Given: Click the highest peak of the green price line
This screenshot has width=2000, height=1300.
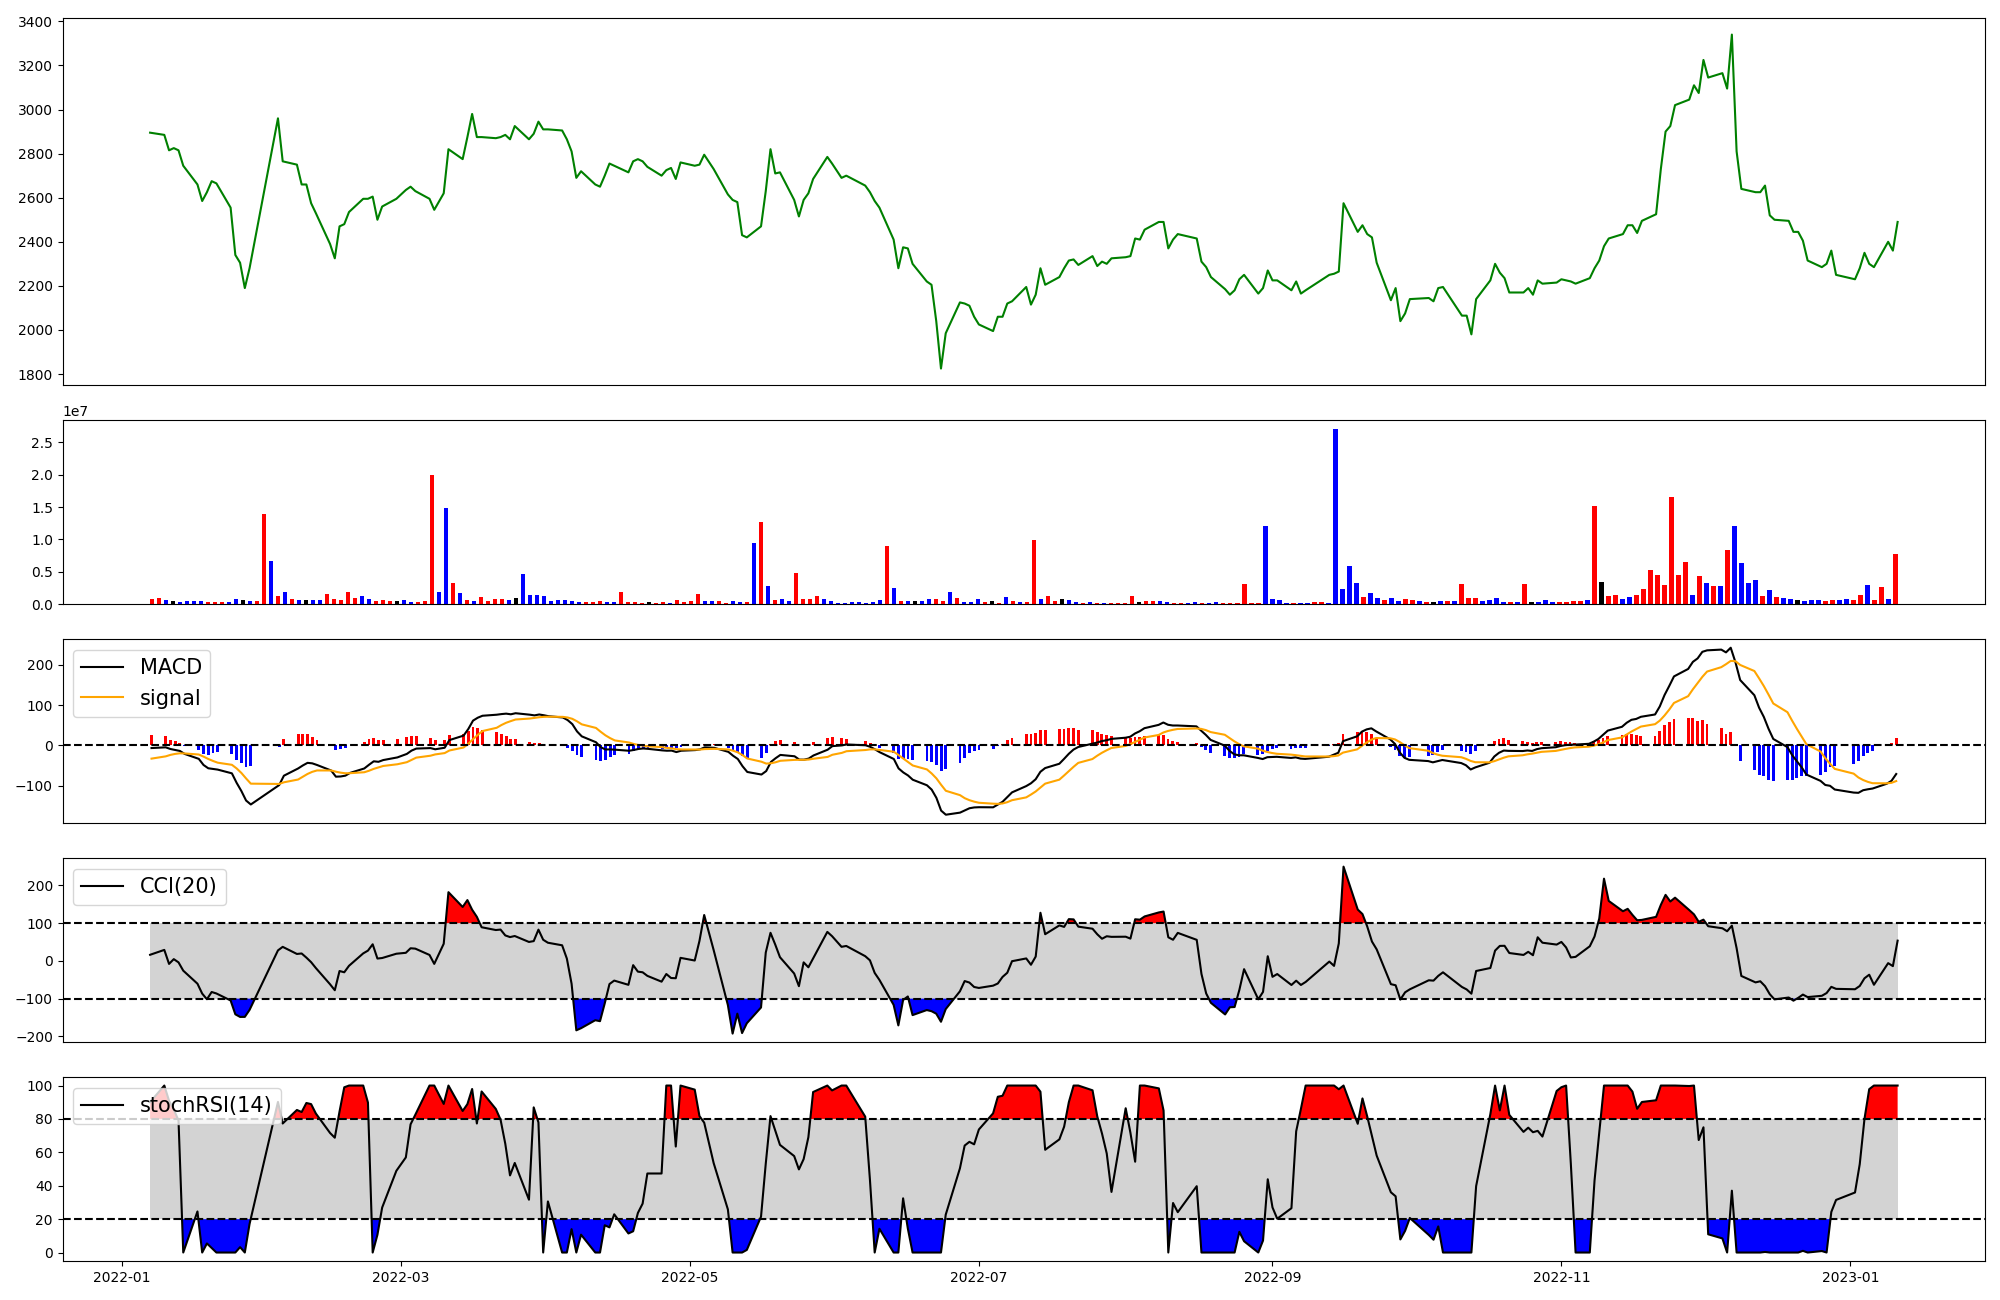Looking at the screenshot, I should pos(1731,36).
